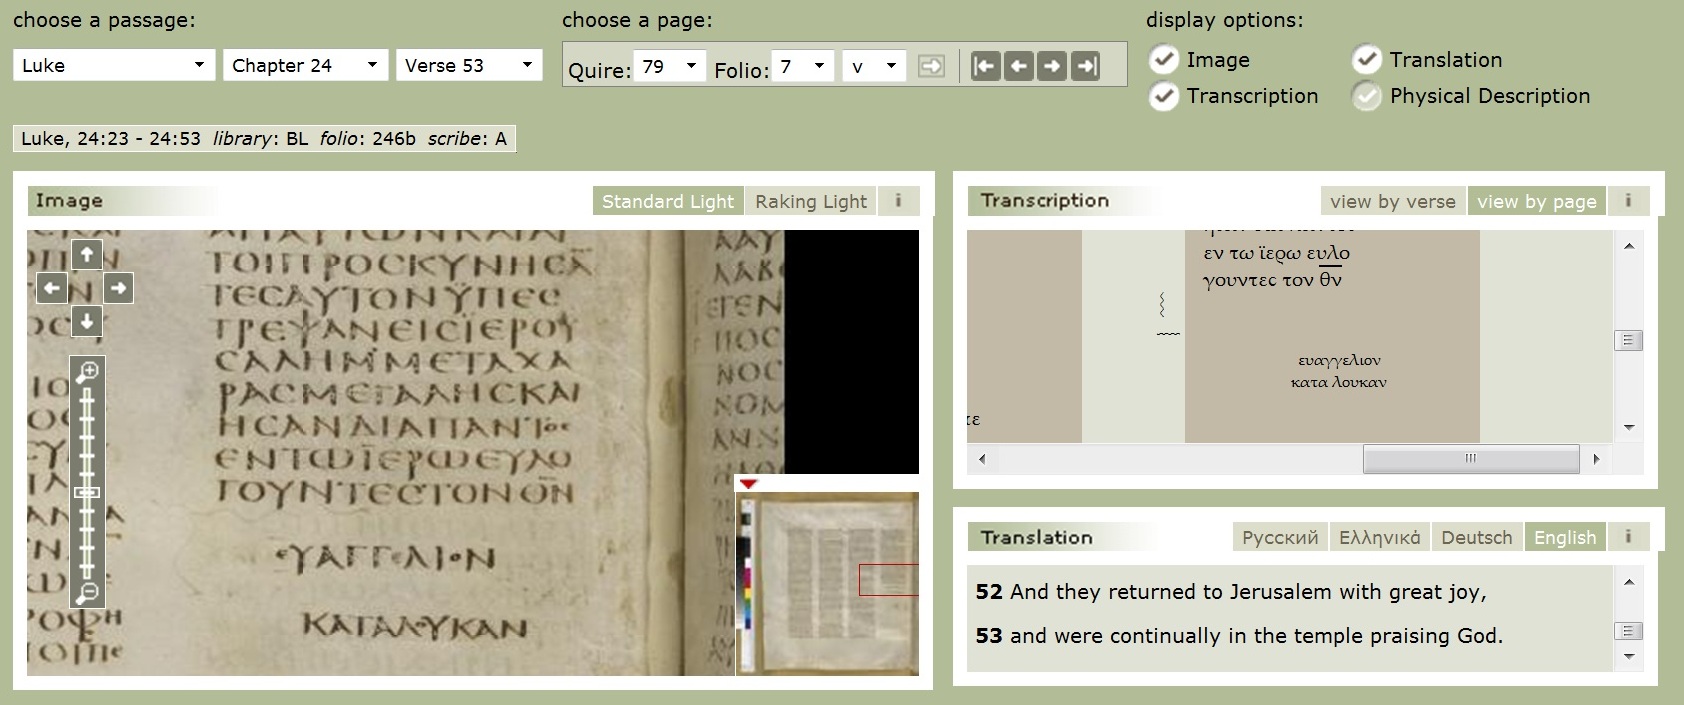Select view by verse
The image size is (1684, 705).
1393,201
